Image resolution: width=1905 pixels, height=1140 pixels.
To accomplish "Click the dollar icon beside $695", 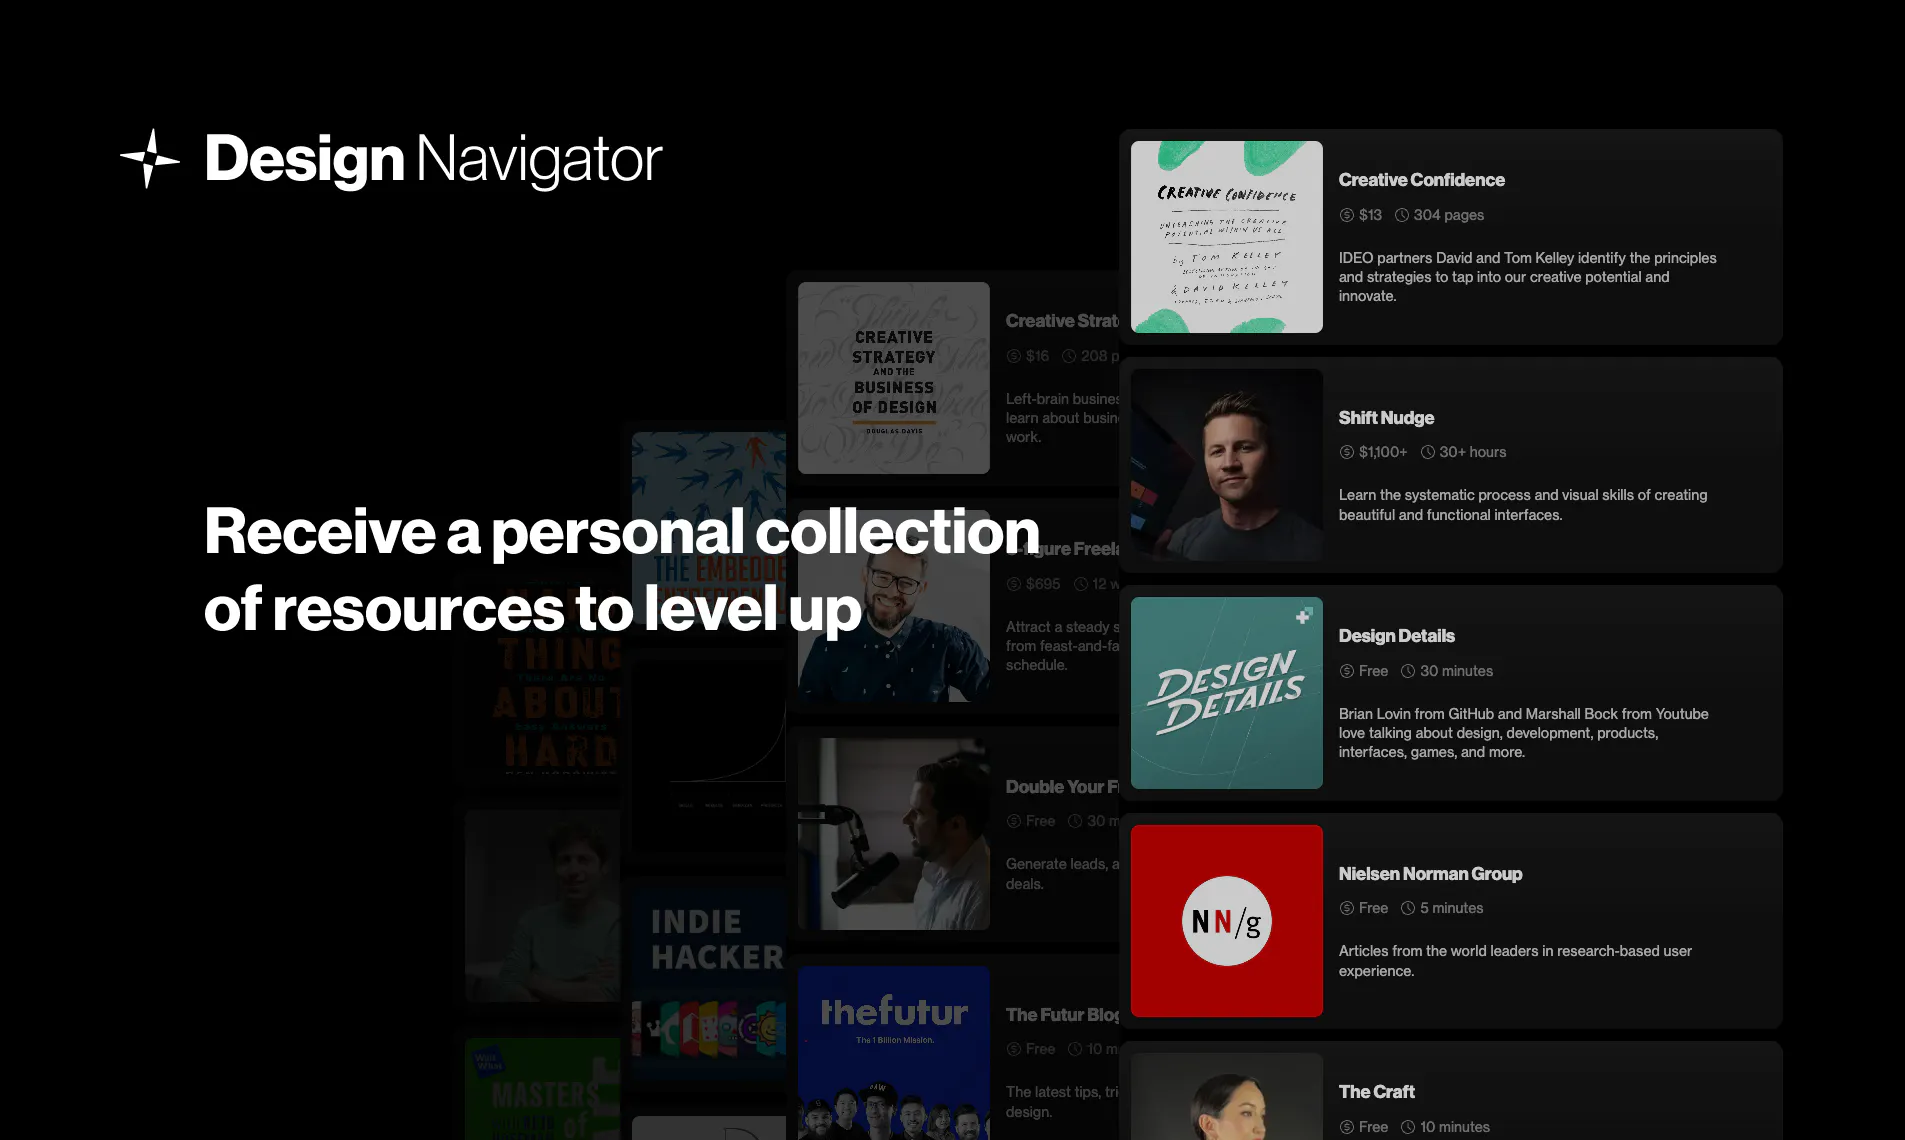I will (x=1013, y=584).
